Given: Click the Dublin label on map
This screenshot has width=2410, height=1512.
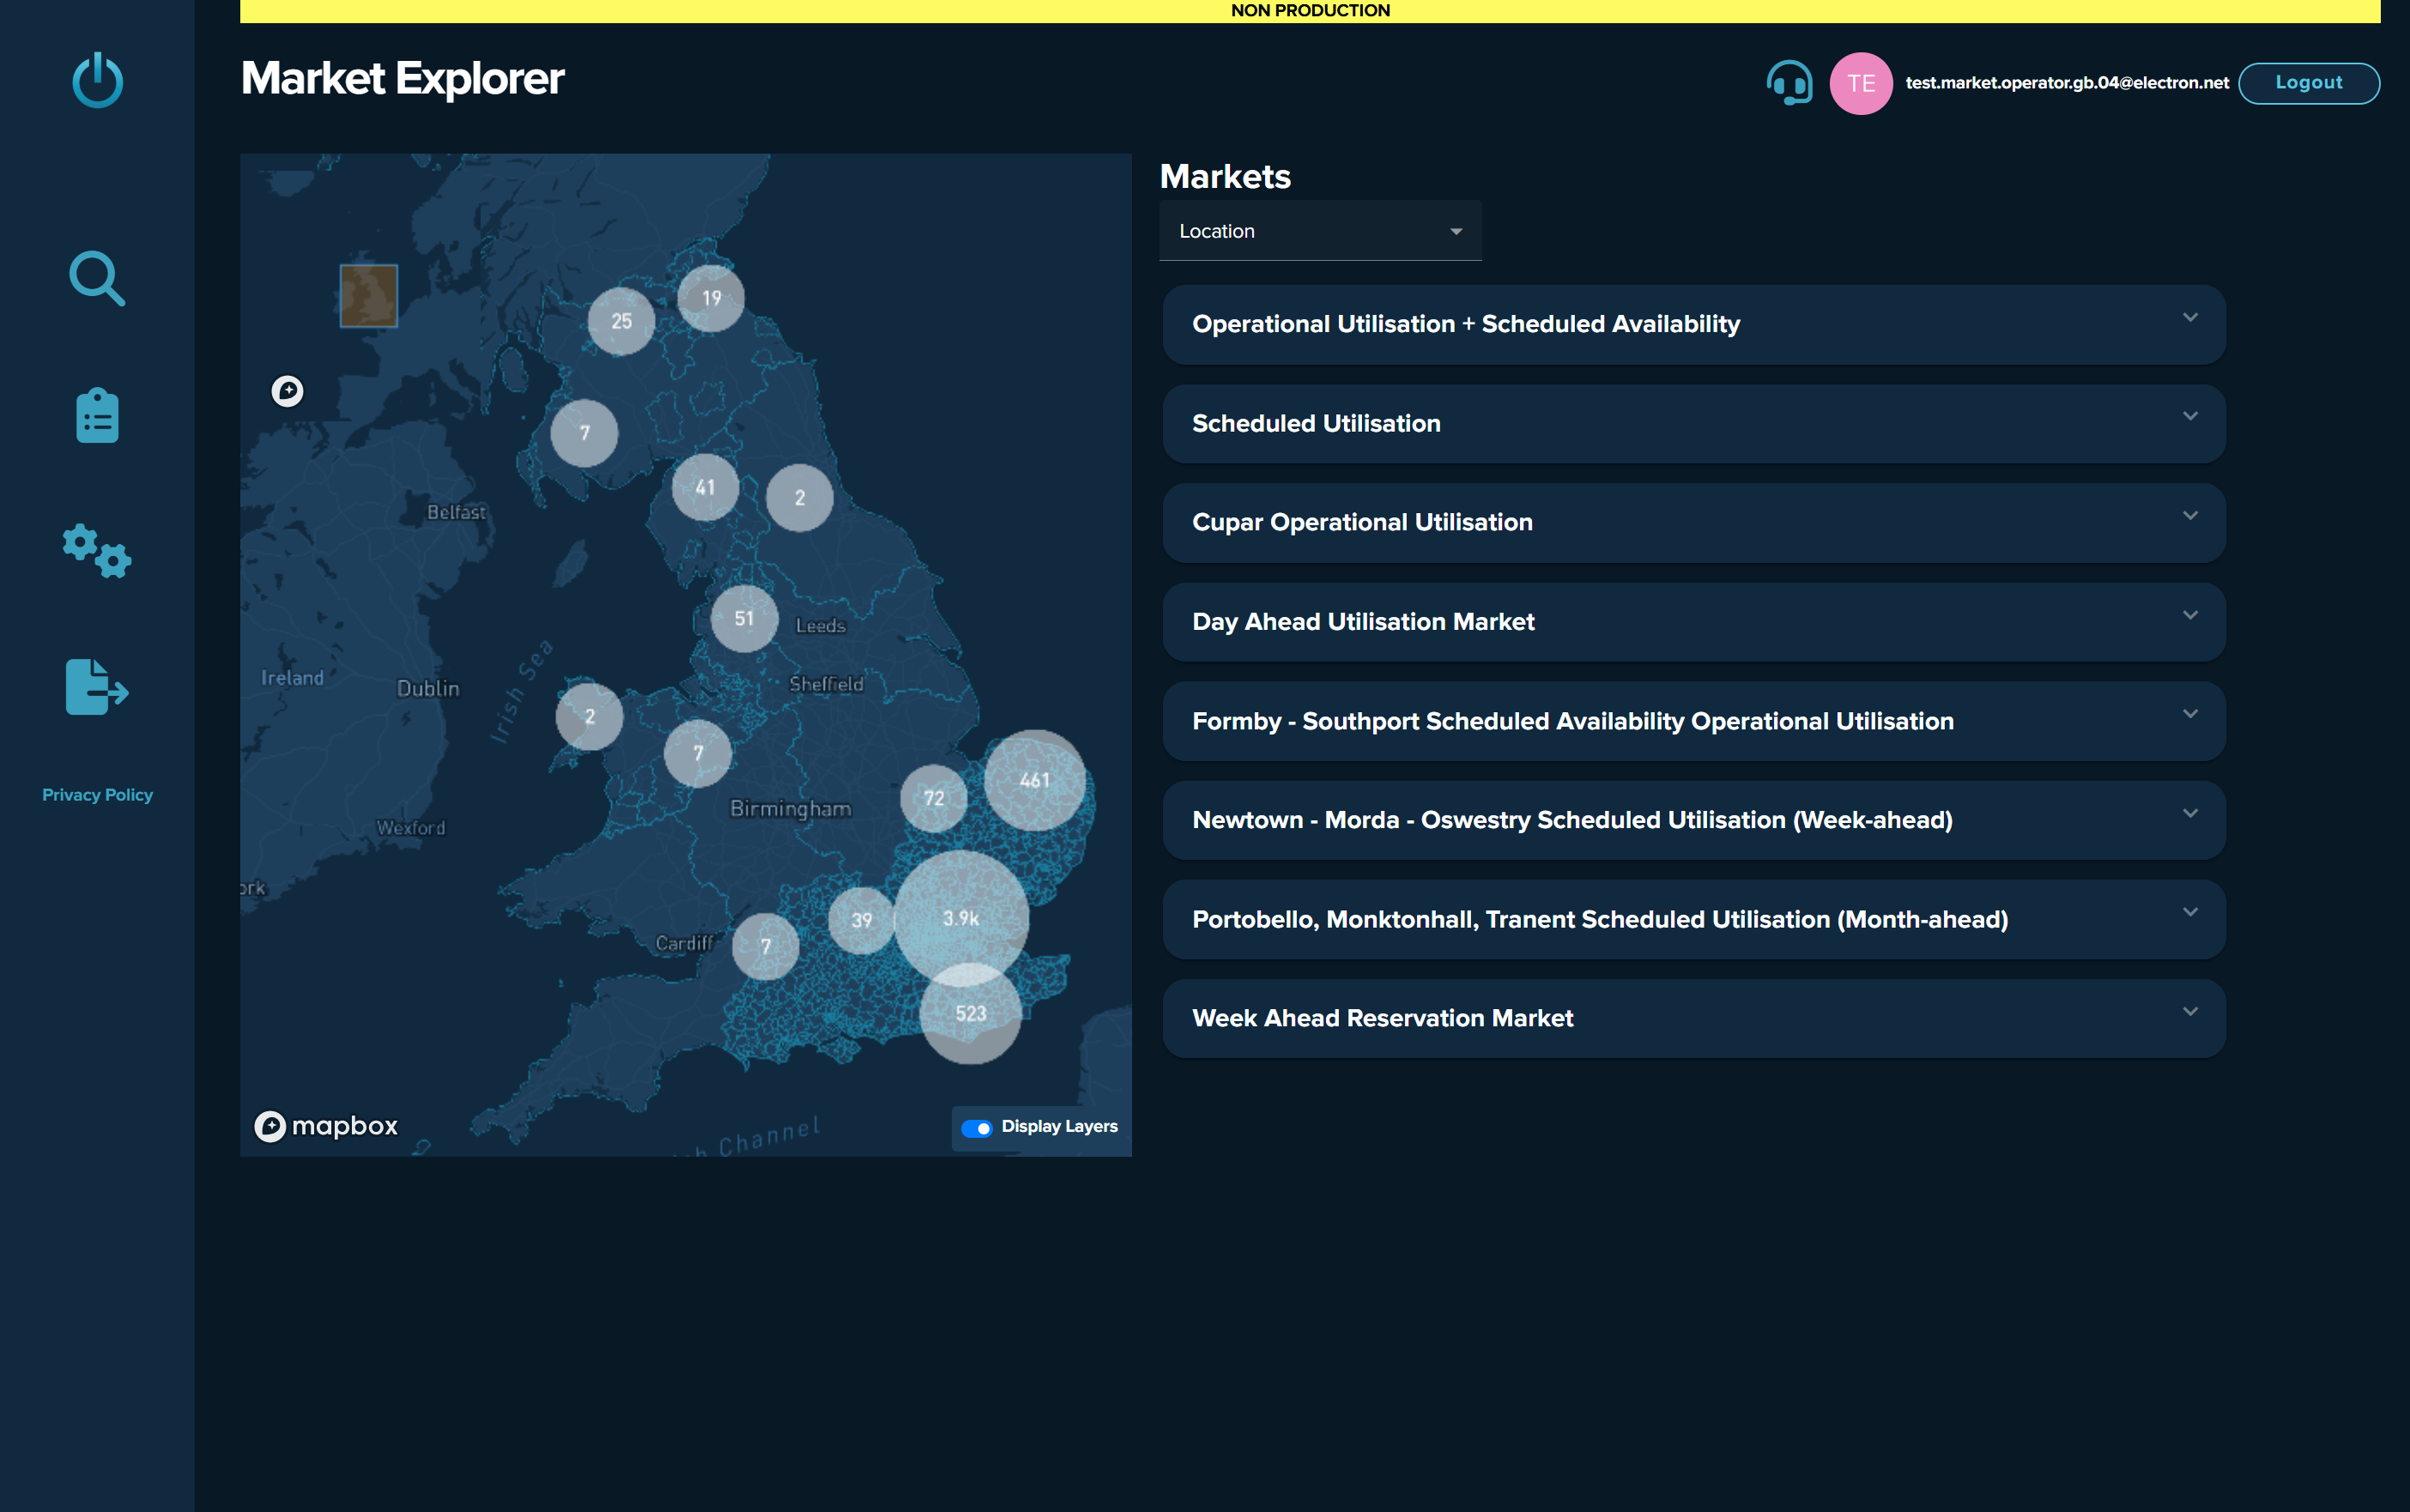Looking at the screenshot, I should pyautogui.click(x=428, y=688).
